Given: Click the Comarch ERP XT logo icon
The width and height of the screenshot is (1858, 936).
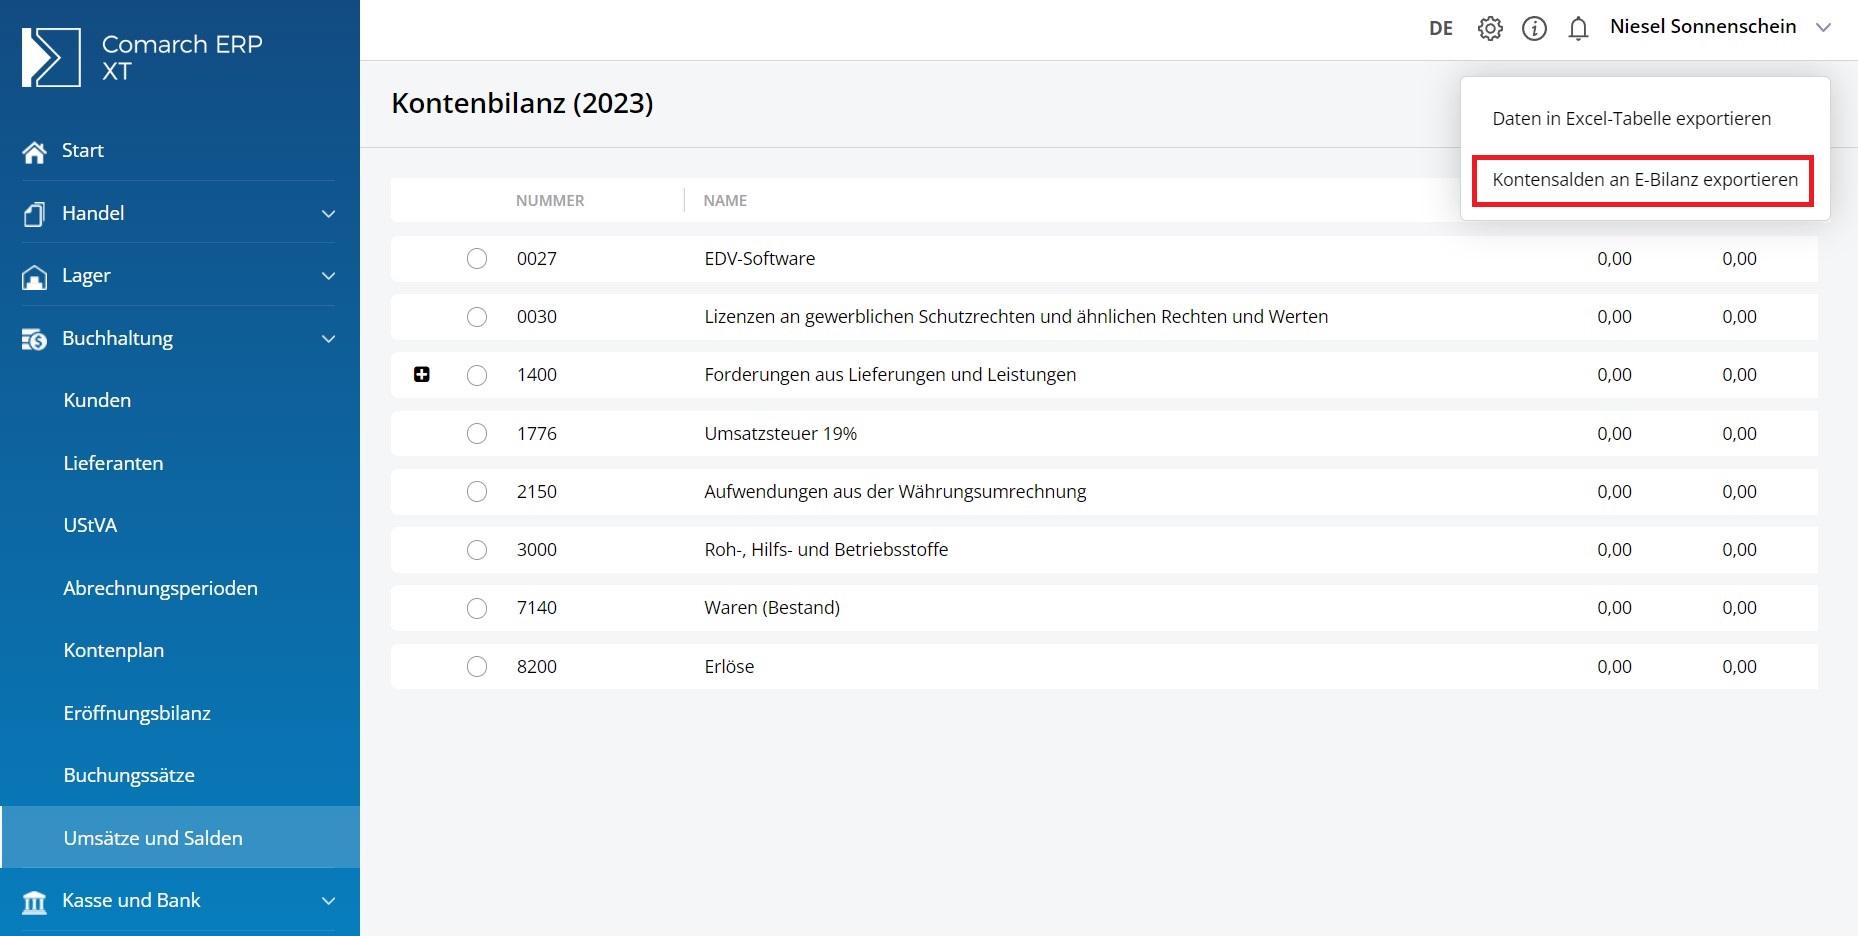Looking at the screenshot, I should 51,57.
